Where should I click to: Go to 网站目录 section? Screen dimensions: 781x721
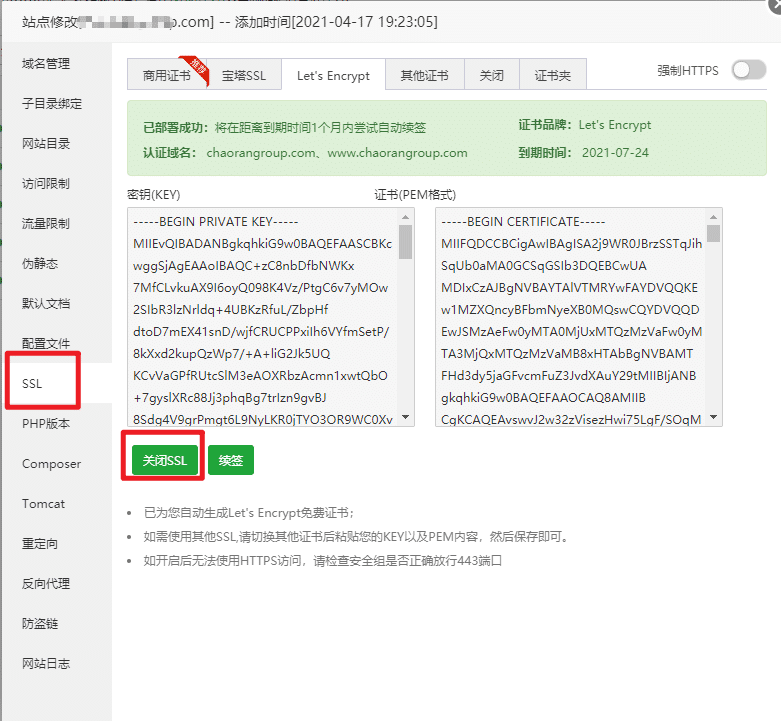tap(46, 143)
